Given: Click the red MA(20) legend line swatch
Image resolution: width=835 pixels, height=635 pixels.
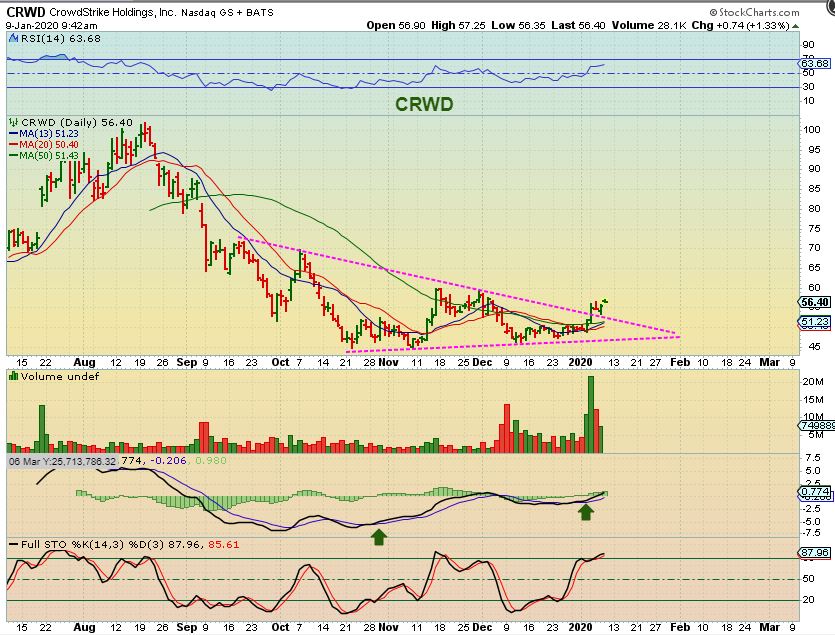Looking at the screenshot, I should (13, 144).
